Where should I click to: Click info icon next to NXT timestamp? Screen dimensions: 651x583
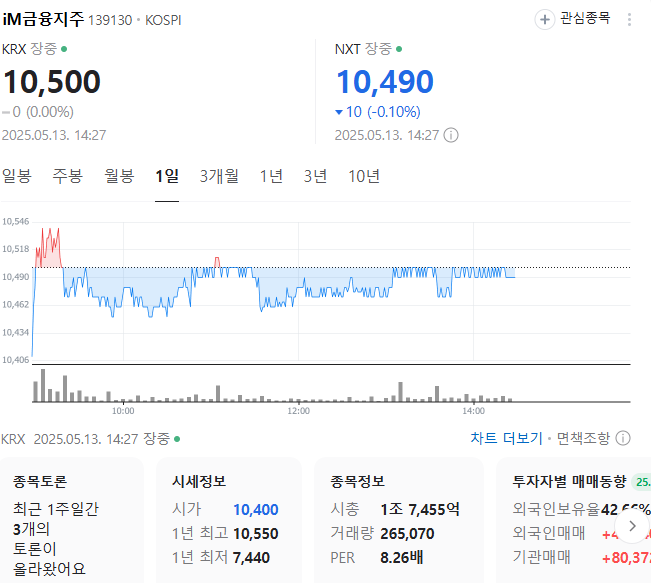pyautogui.click(x=451, y=135)
